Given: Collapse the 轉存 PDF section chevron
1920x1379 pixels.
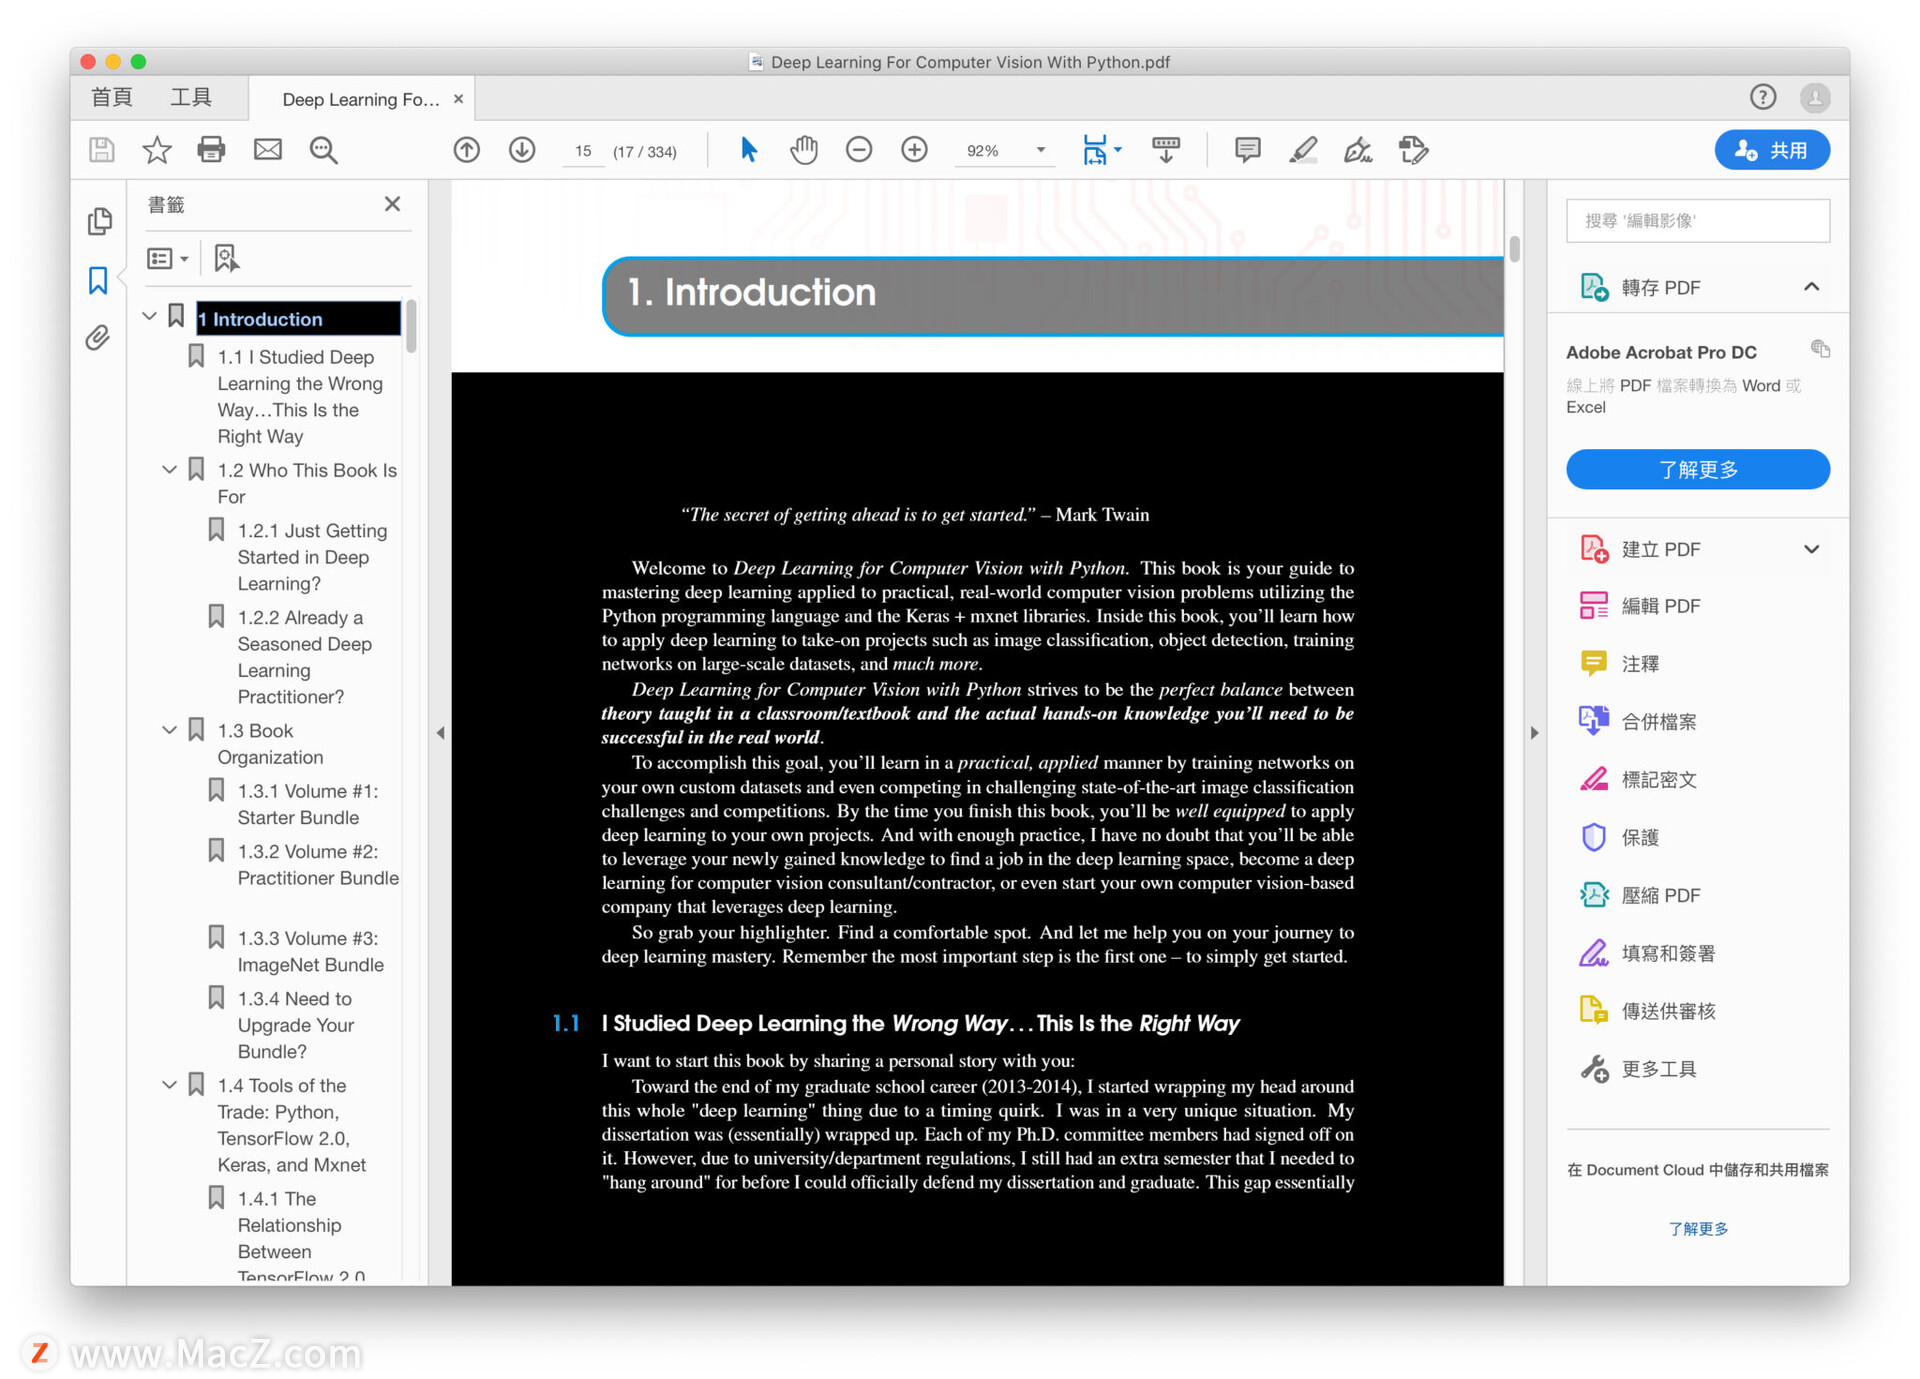Looking at the screenshot, I should coord(1811,287).
